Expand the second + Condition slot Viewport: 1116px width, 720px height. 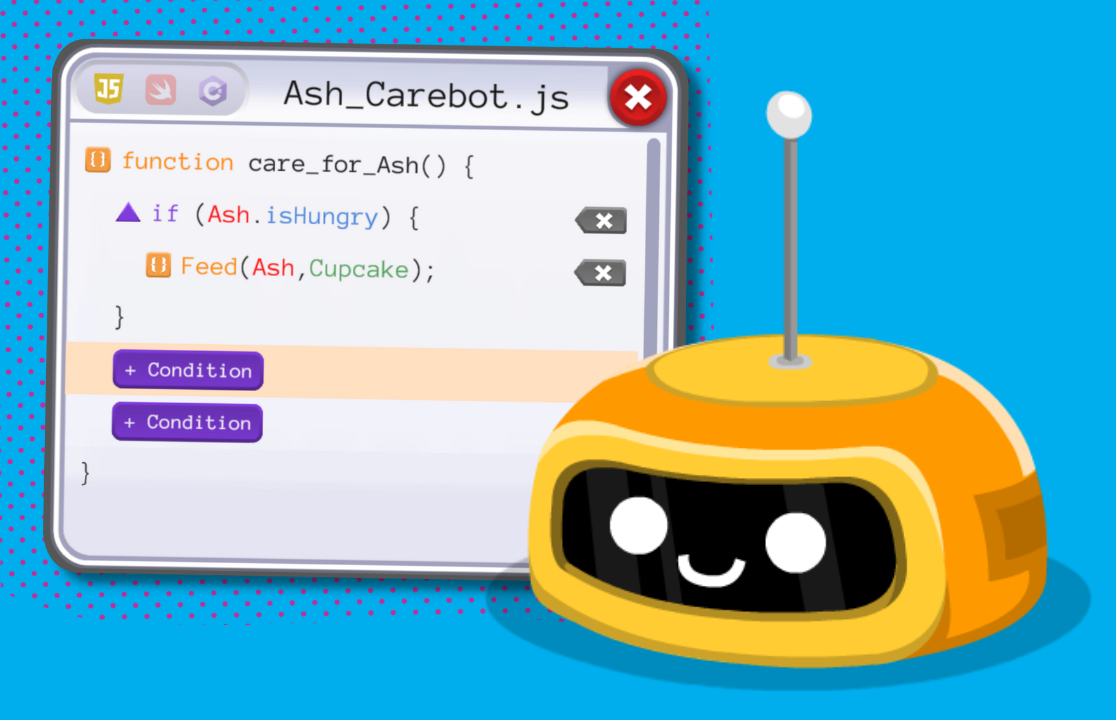click(187, 422)
